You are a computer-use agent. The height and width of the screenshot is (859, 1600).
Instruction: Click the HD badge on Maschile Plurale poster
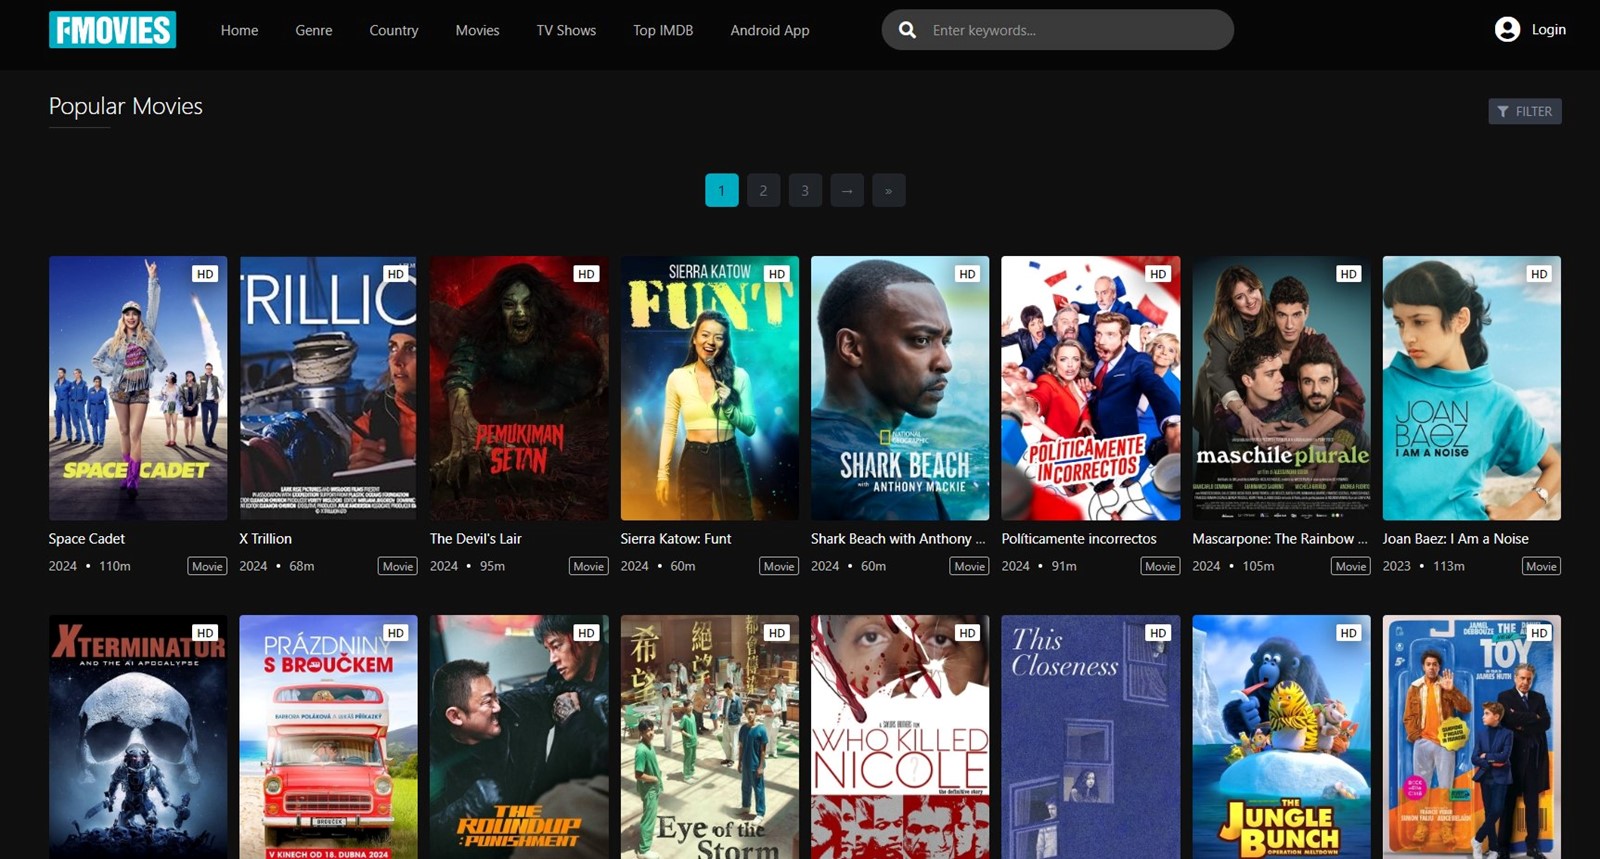click(x=1348, y=274)
